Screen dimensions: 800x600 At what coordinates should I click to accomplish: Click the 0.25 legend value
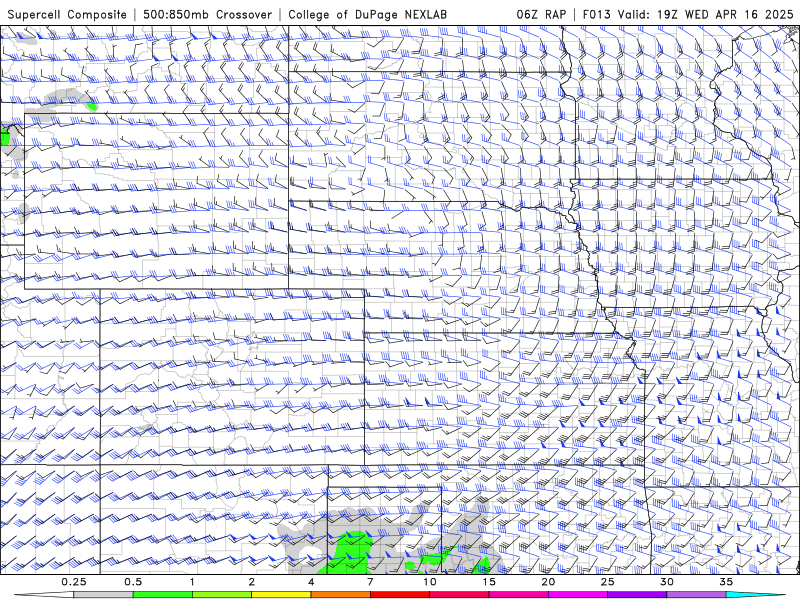coord(74,582)
